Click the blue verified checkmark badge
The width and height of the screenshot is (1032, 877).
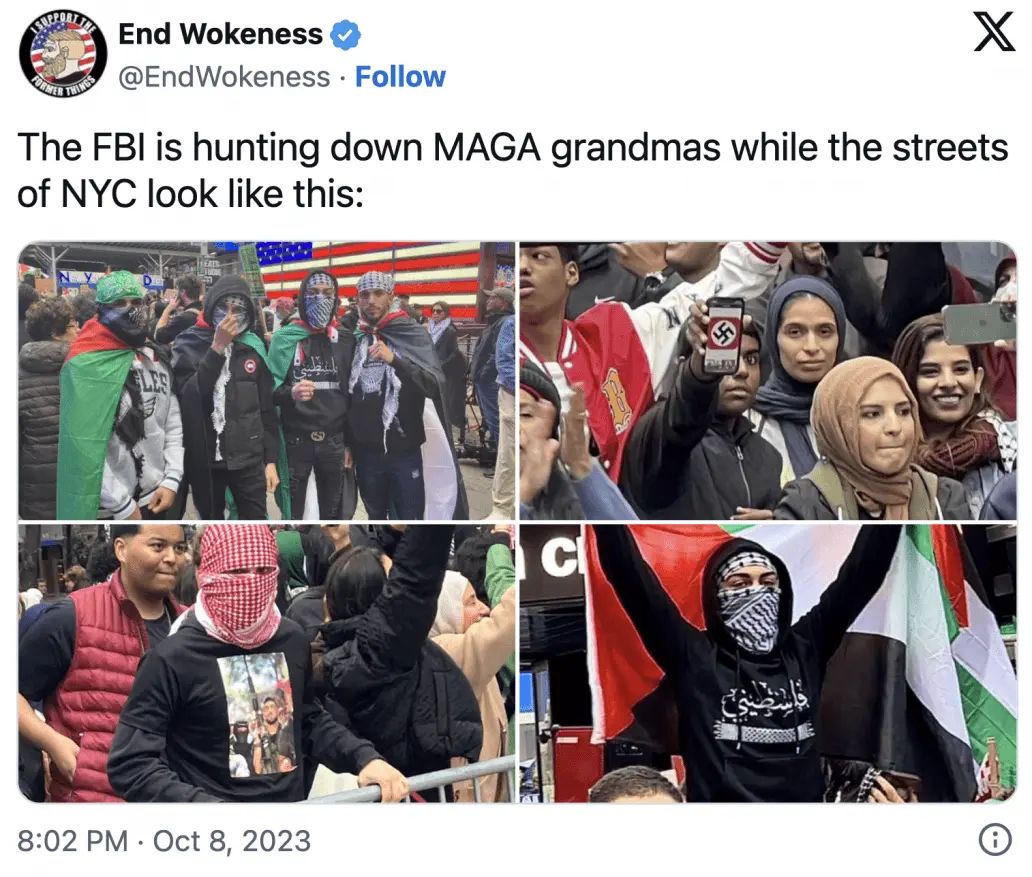(345, 35)
